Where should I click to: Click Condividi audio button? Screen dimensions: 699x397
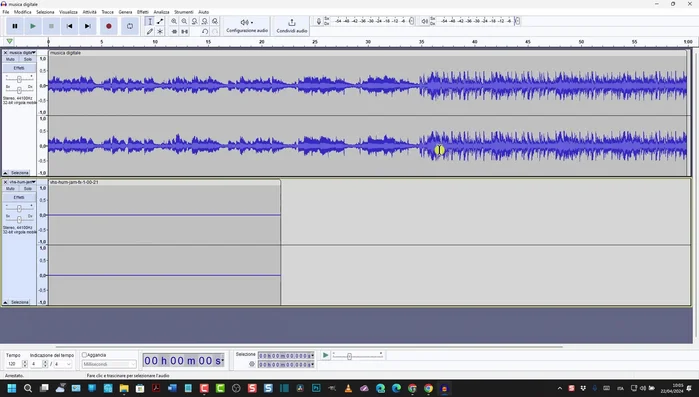tap(292, 26)
